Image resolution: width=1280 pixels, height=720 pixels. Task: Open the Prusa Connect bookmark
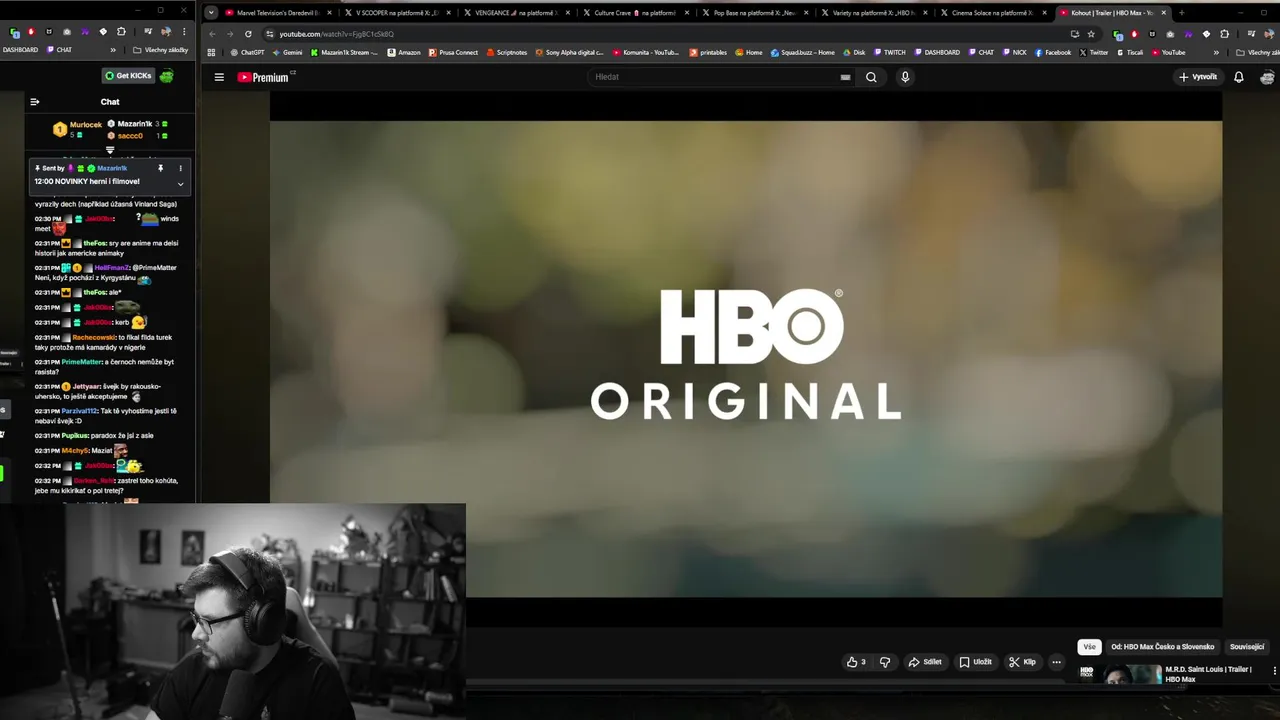point(453,52)
